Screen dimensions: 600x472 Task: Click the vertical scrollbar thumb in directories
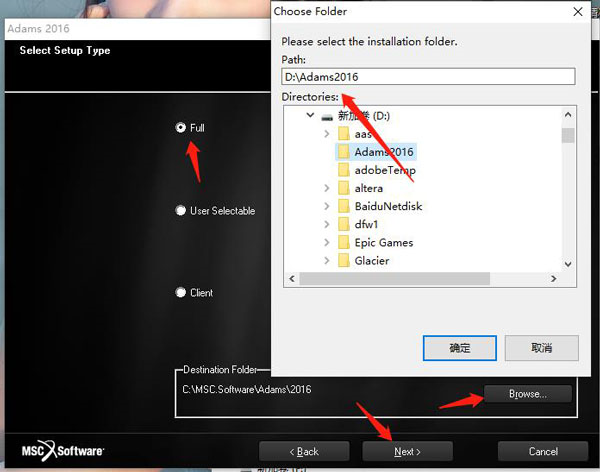pos(568,135)
